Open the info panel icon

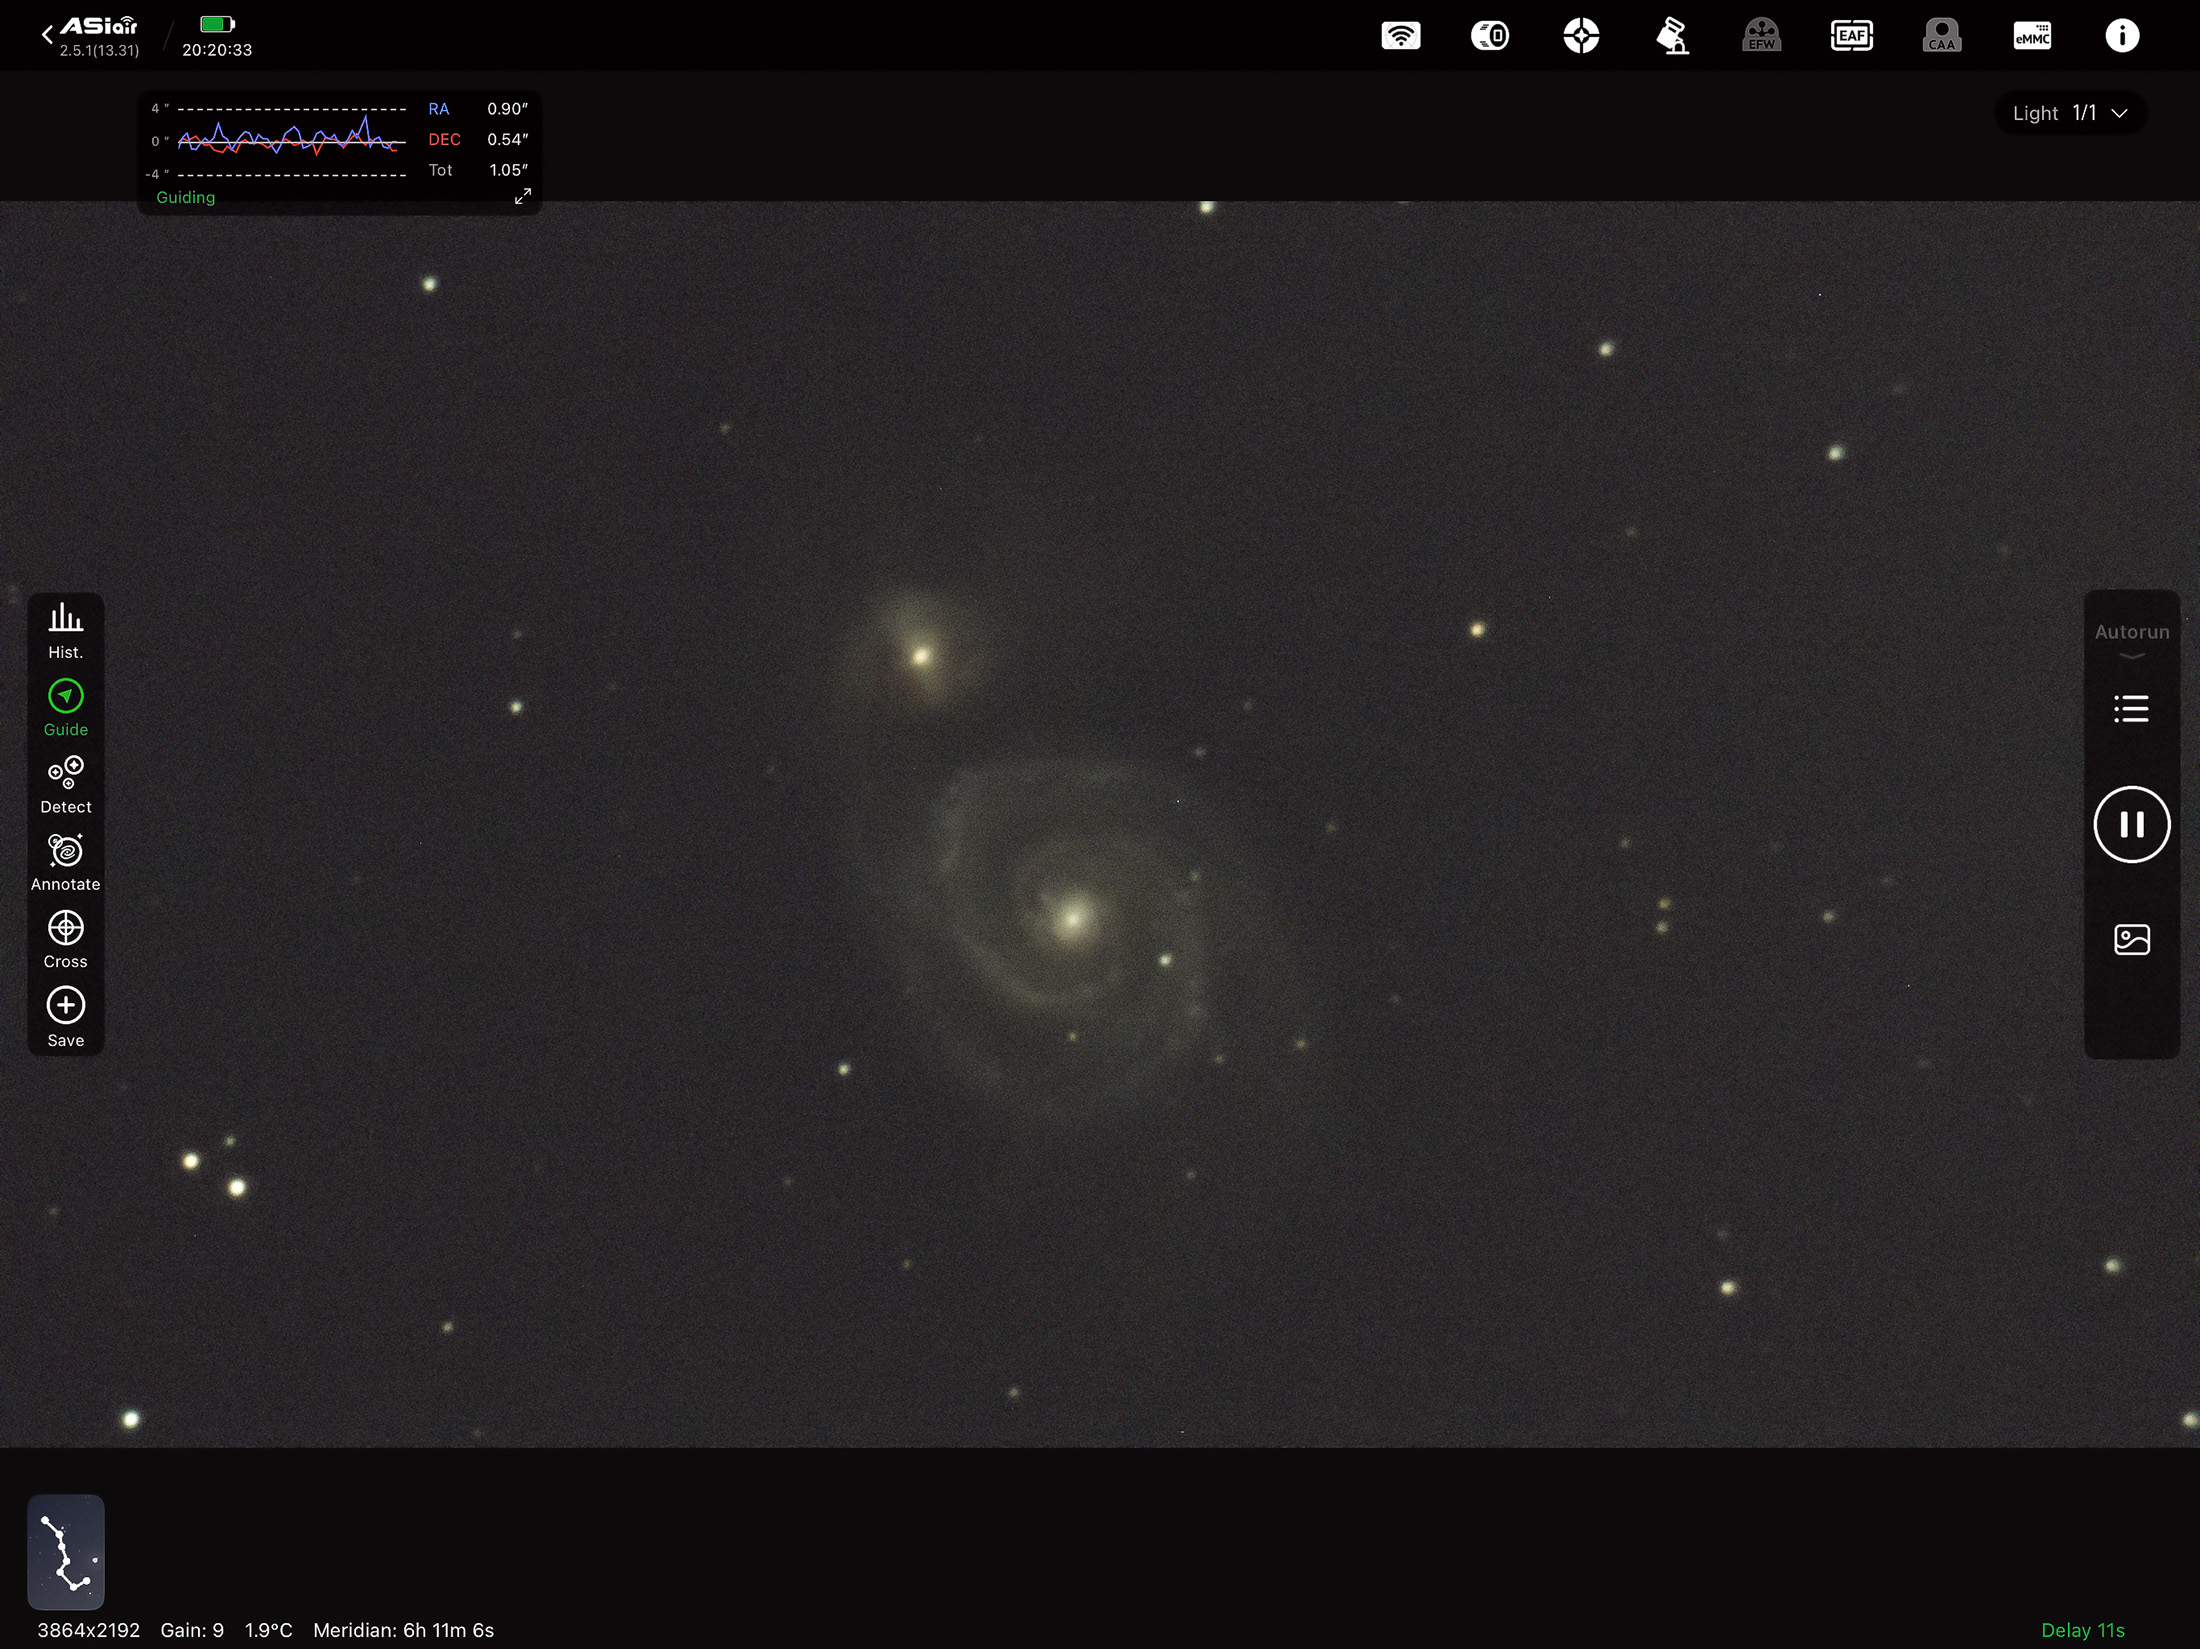coord(2122,36)
